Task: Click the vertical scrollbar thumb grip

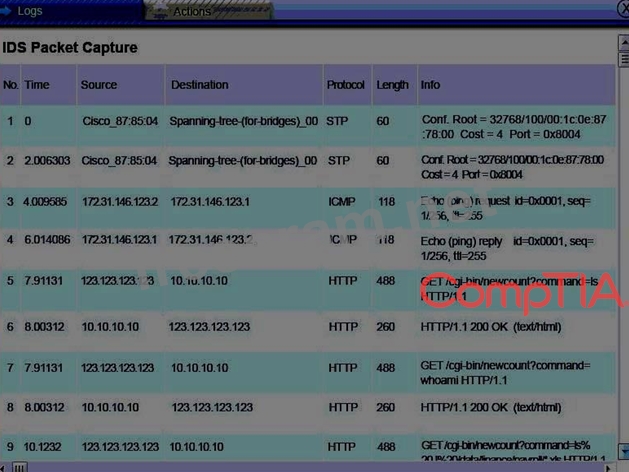Action: point(624,59)
